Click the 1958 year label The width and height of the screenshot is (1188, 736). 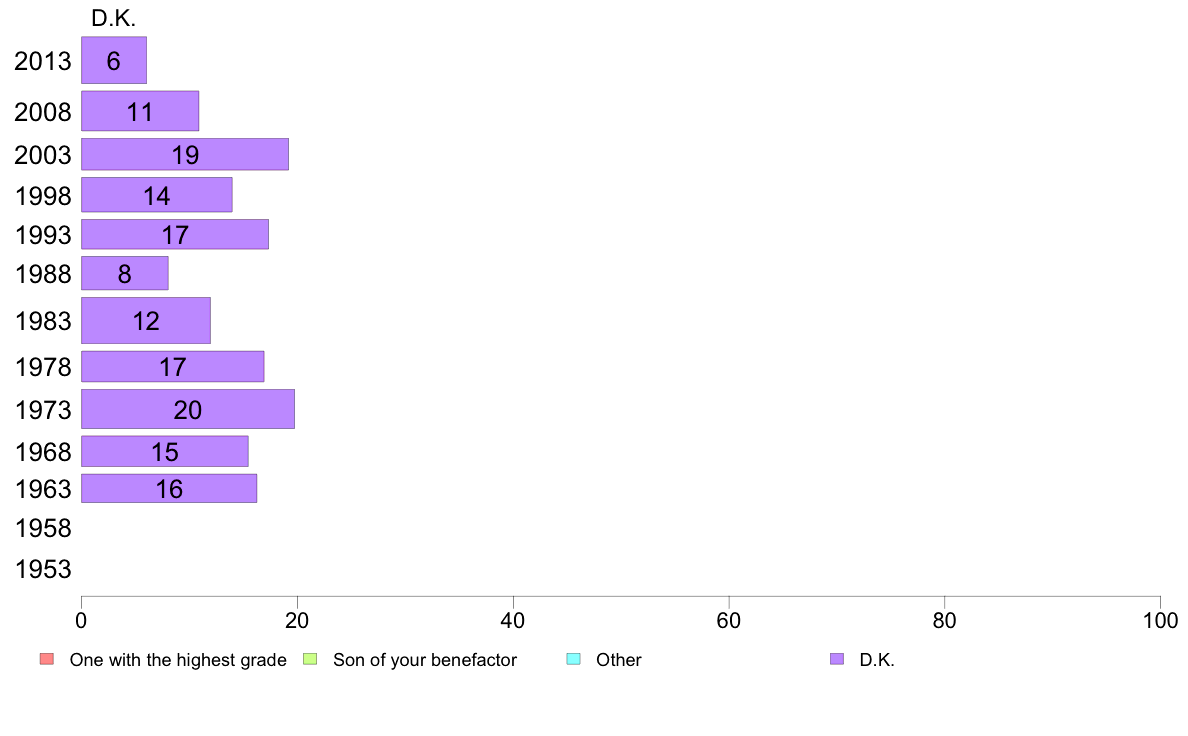(x=43, y=528)
